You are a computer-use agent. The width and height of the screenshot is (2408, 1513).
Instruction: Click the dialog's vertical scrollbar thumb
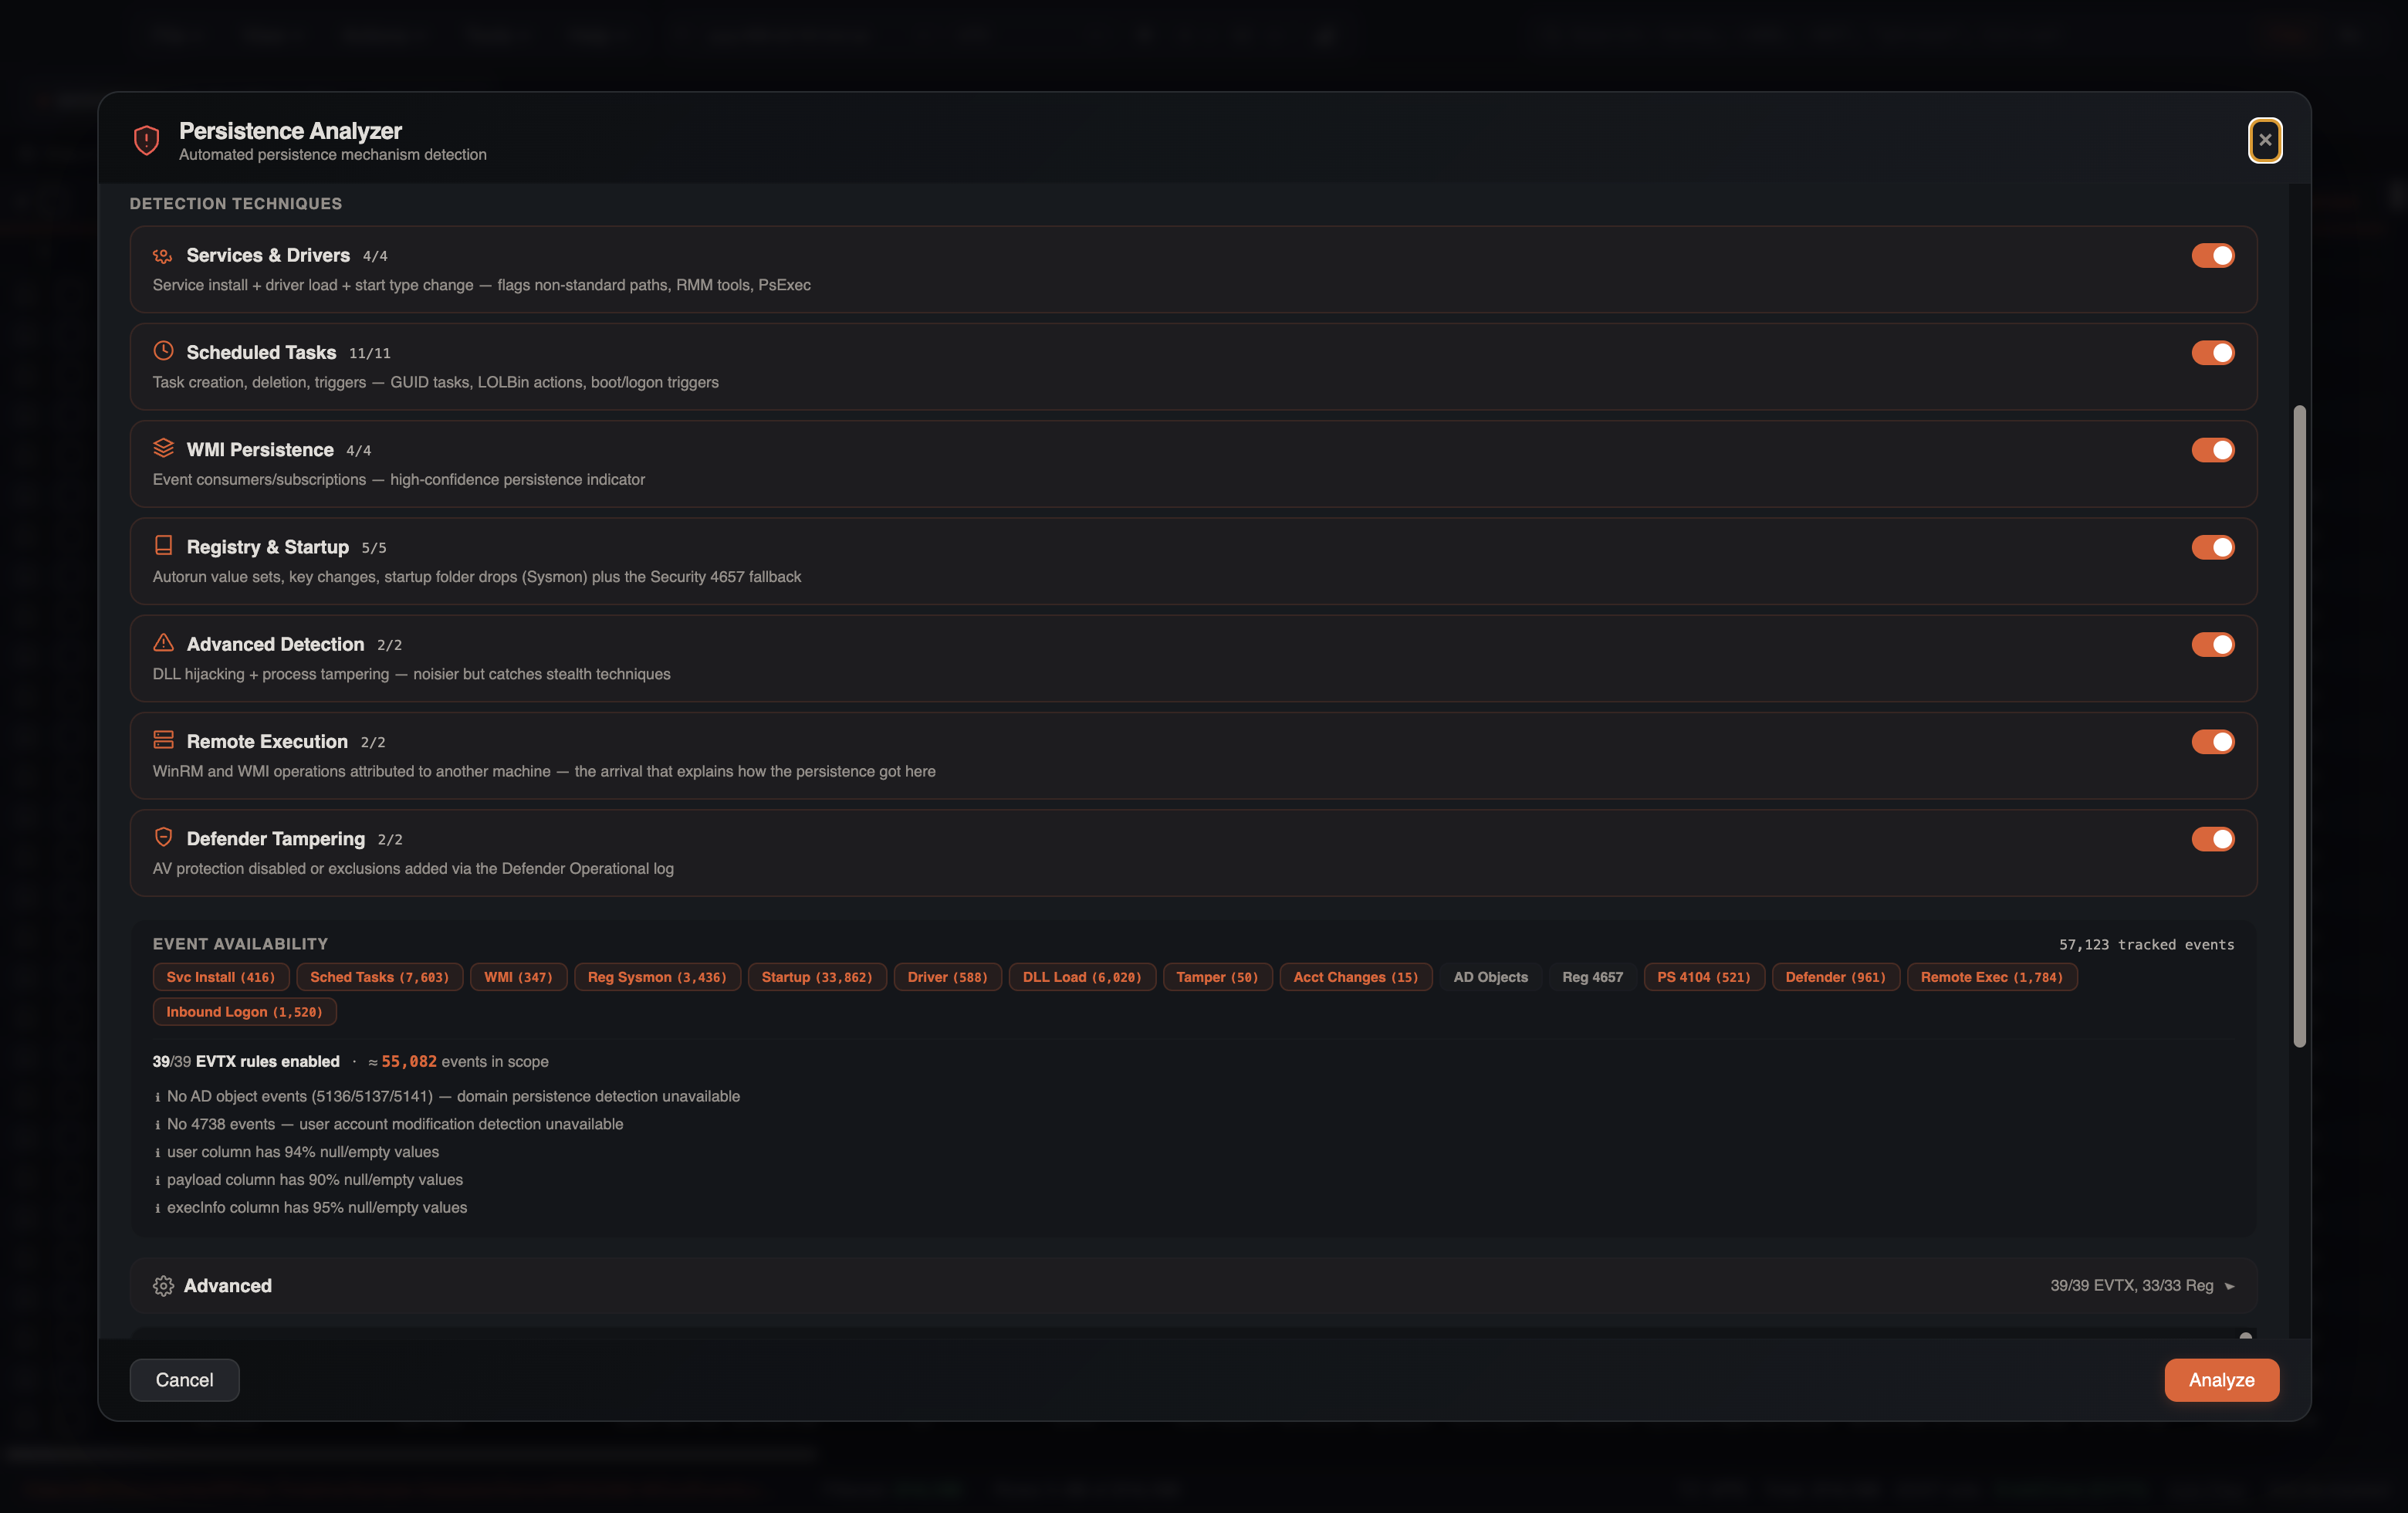click(2299, 727)
